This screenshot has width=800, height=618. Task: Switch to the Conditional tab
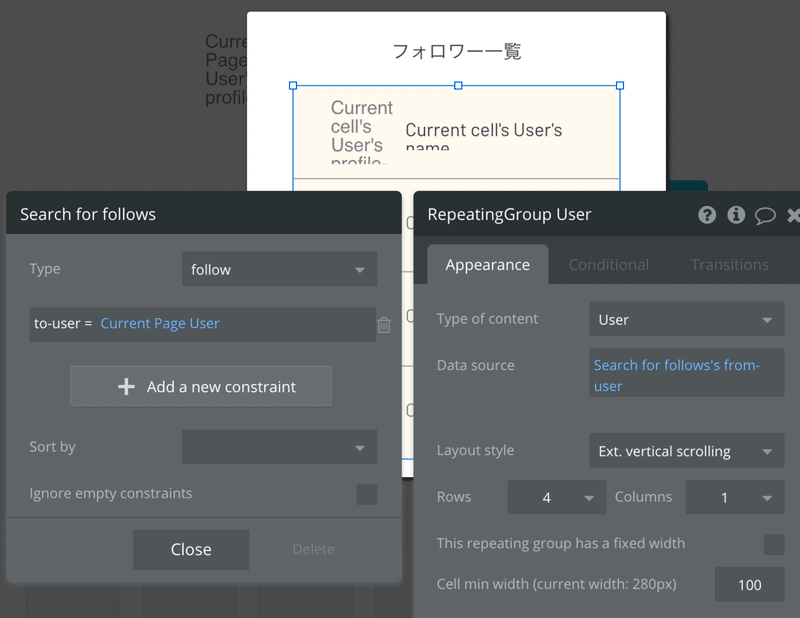pyautogui.click(x=609, y=265)
